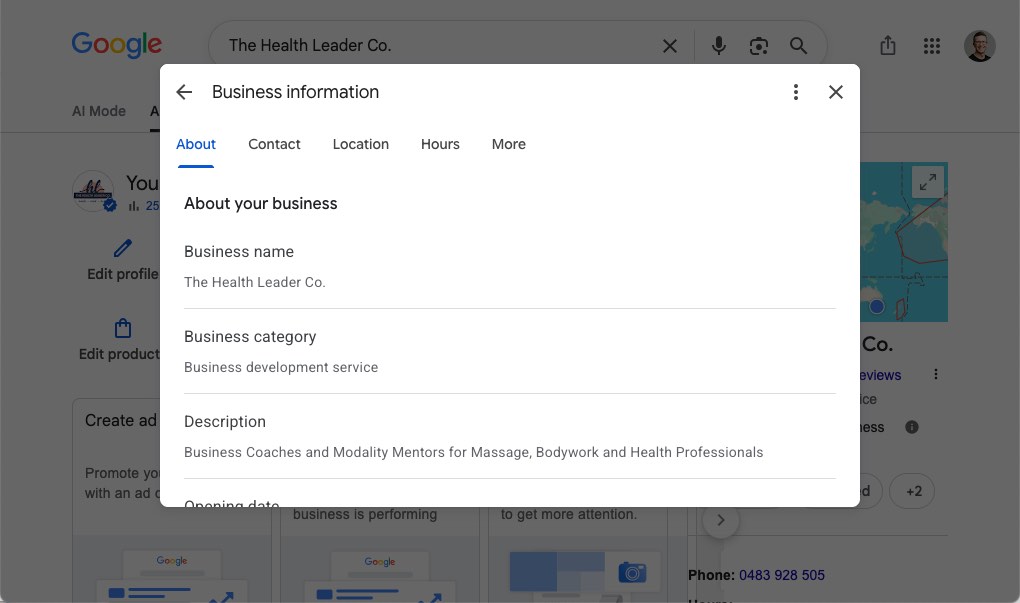Click the Edit products bag icon
This screenshot has width=1020, height=603.
pos(123,327)
